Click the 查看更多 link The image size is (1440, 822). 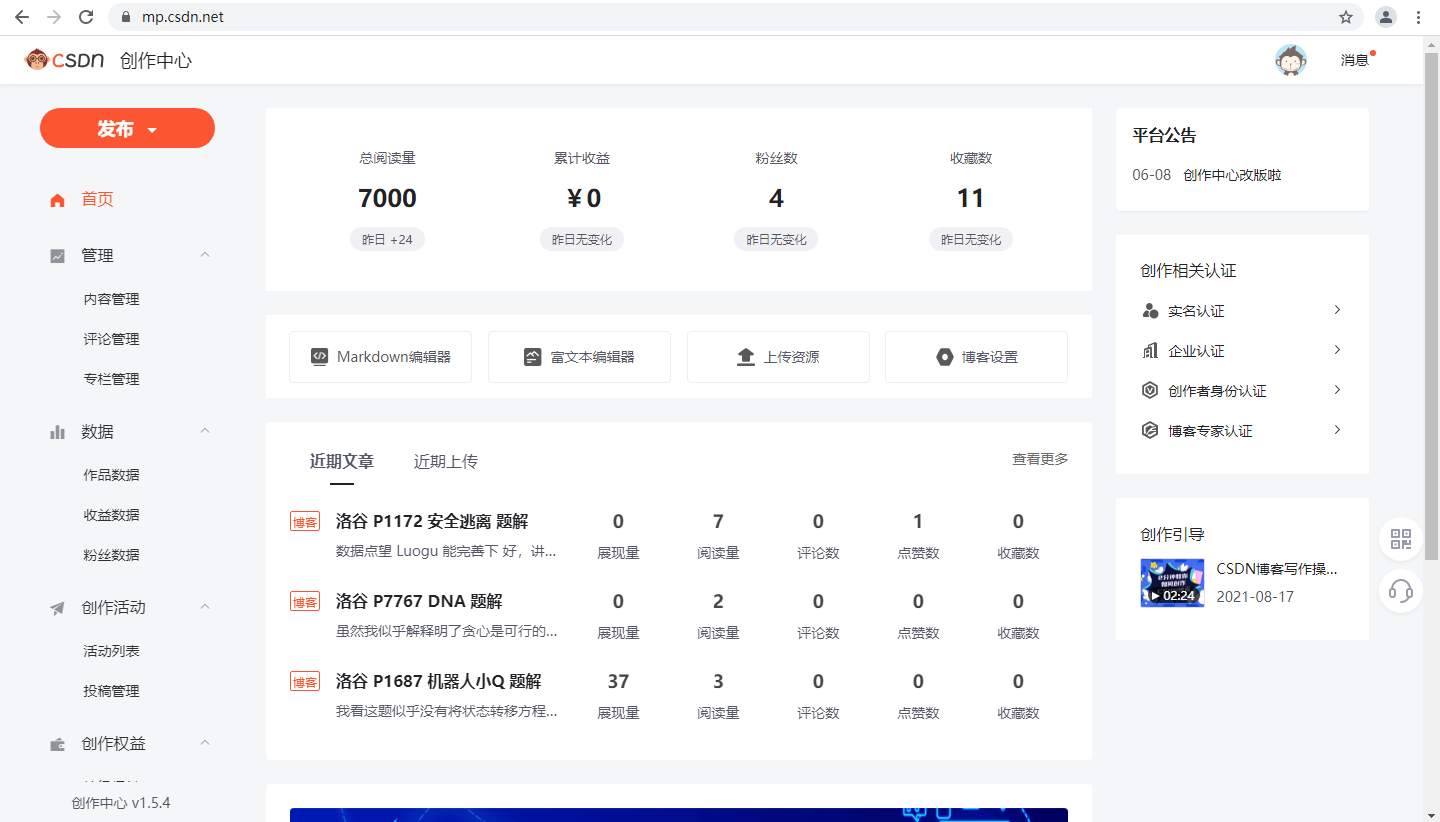pyautogui.click(x=1039, y=458)
